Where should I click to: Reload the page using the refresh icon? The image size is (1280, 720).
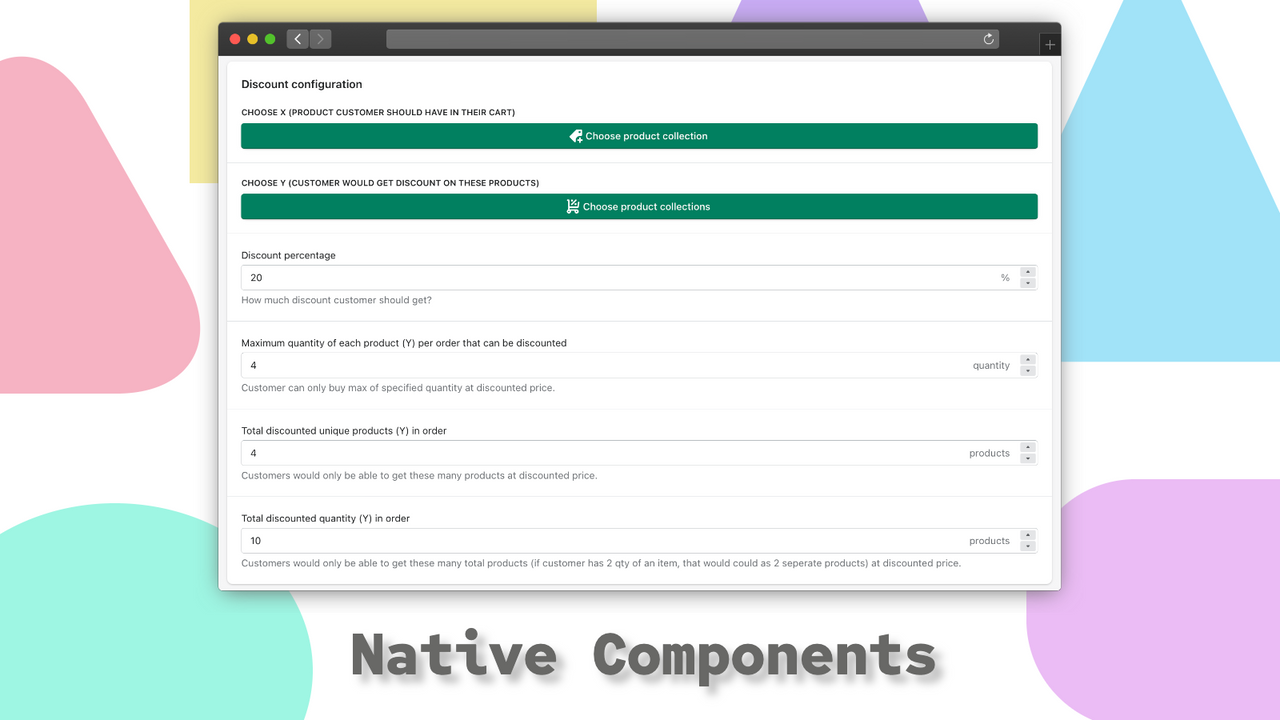(988, 38)
